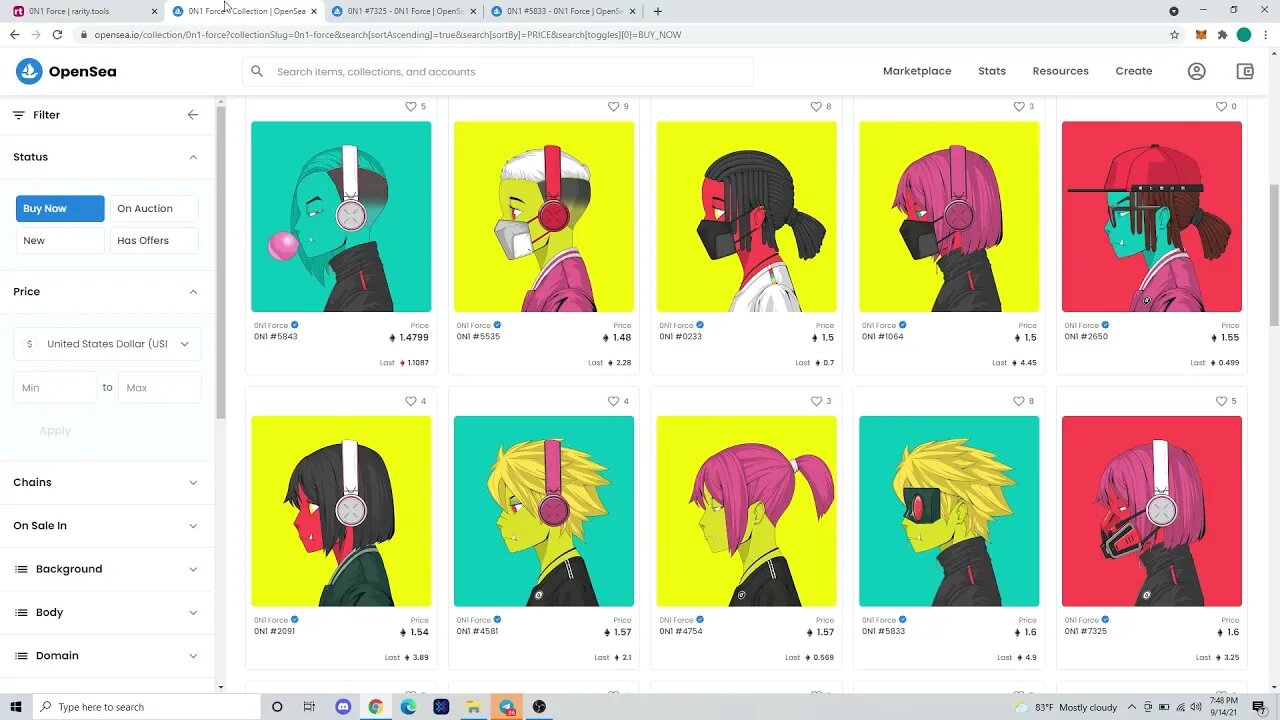Open the Marketplace menu
The height and width of the screenshot is (720, 1280).
coord(917,71)
